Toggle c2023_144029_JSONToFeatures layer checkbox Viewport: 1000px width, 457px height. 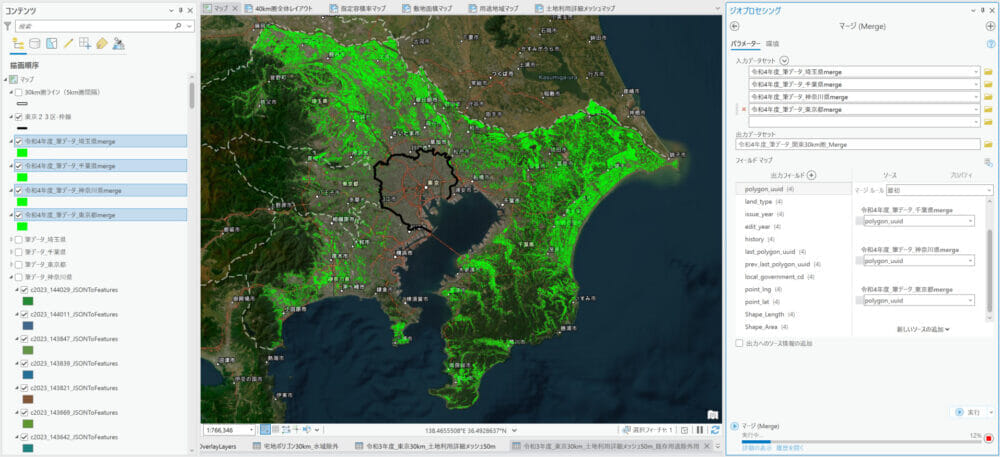25,289
